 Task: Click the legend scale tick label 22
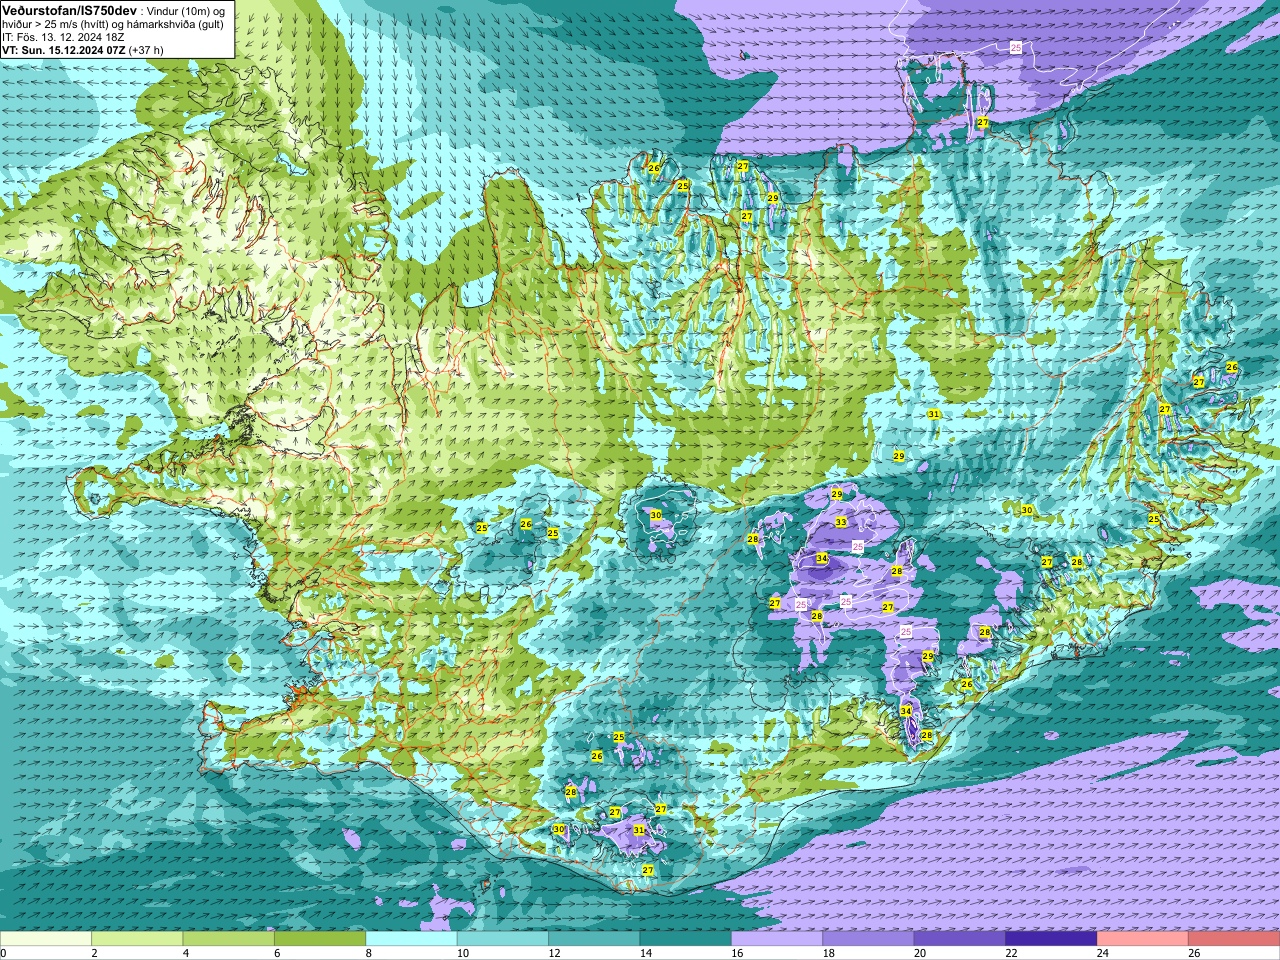click(x=1011, y=954)
